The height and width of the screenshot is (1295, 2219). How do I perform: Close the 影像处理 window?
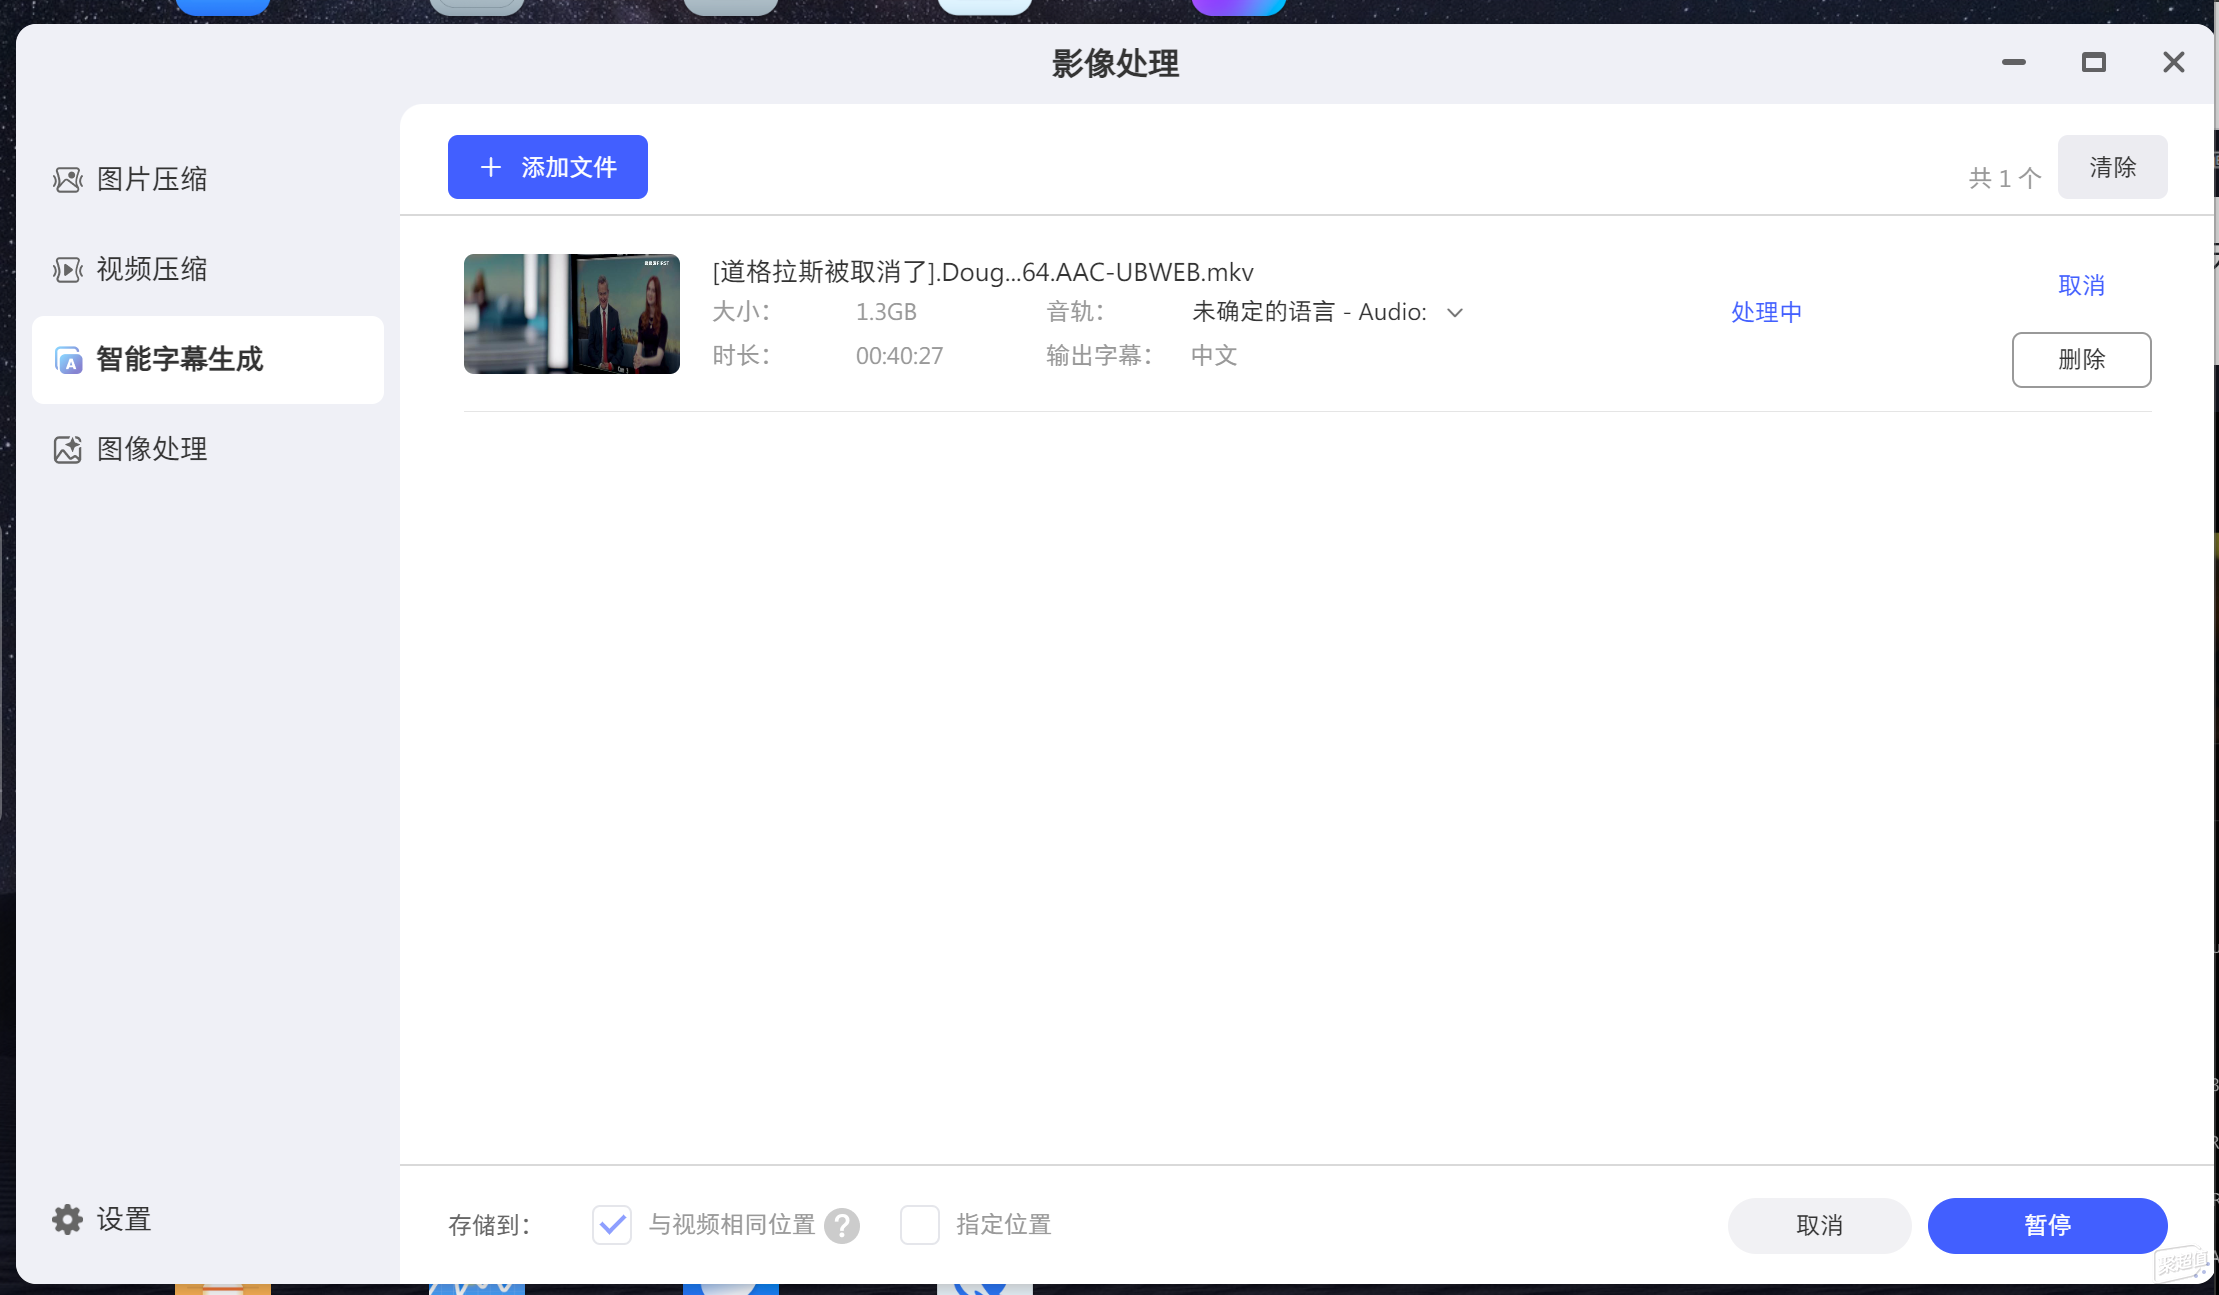(2174, 62)
